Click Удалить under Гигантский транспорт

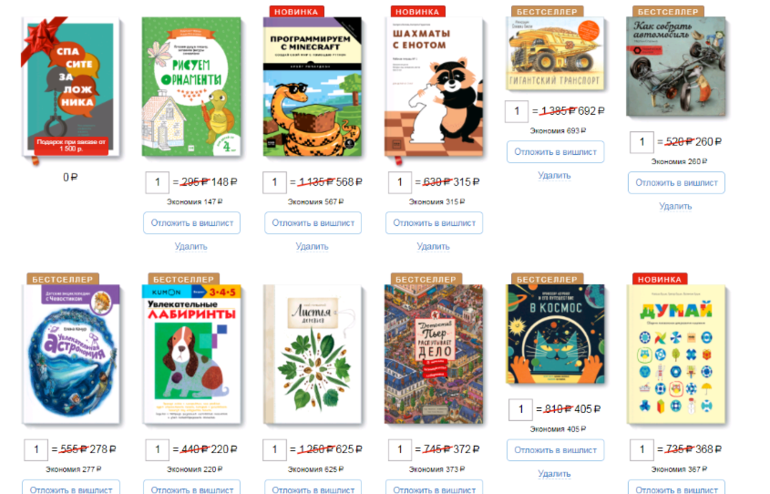(x=554, y=176)
